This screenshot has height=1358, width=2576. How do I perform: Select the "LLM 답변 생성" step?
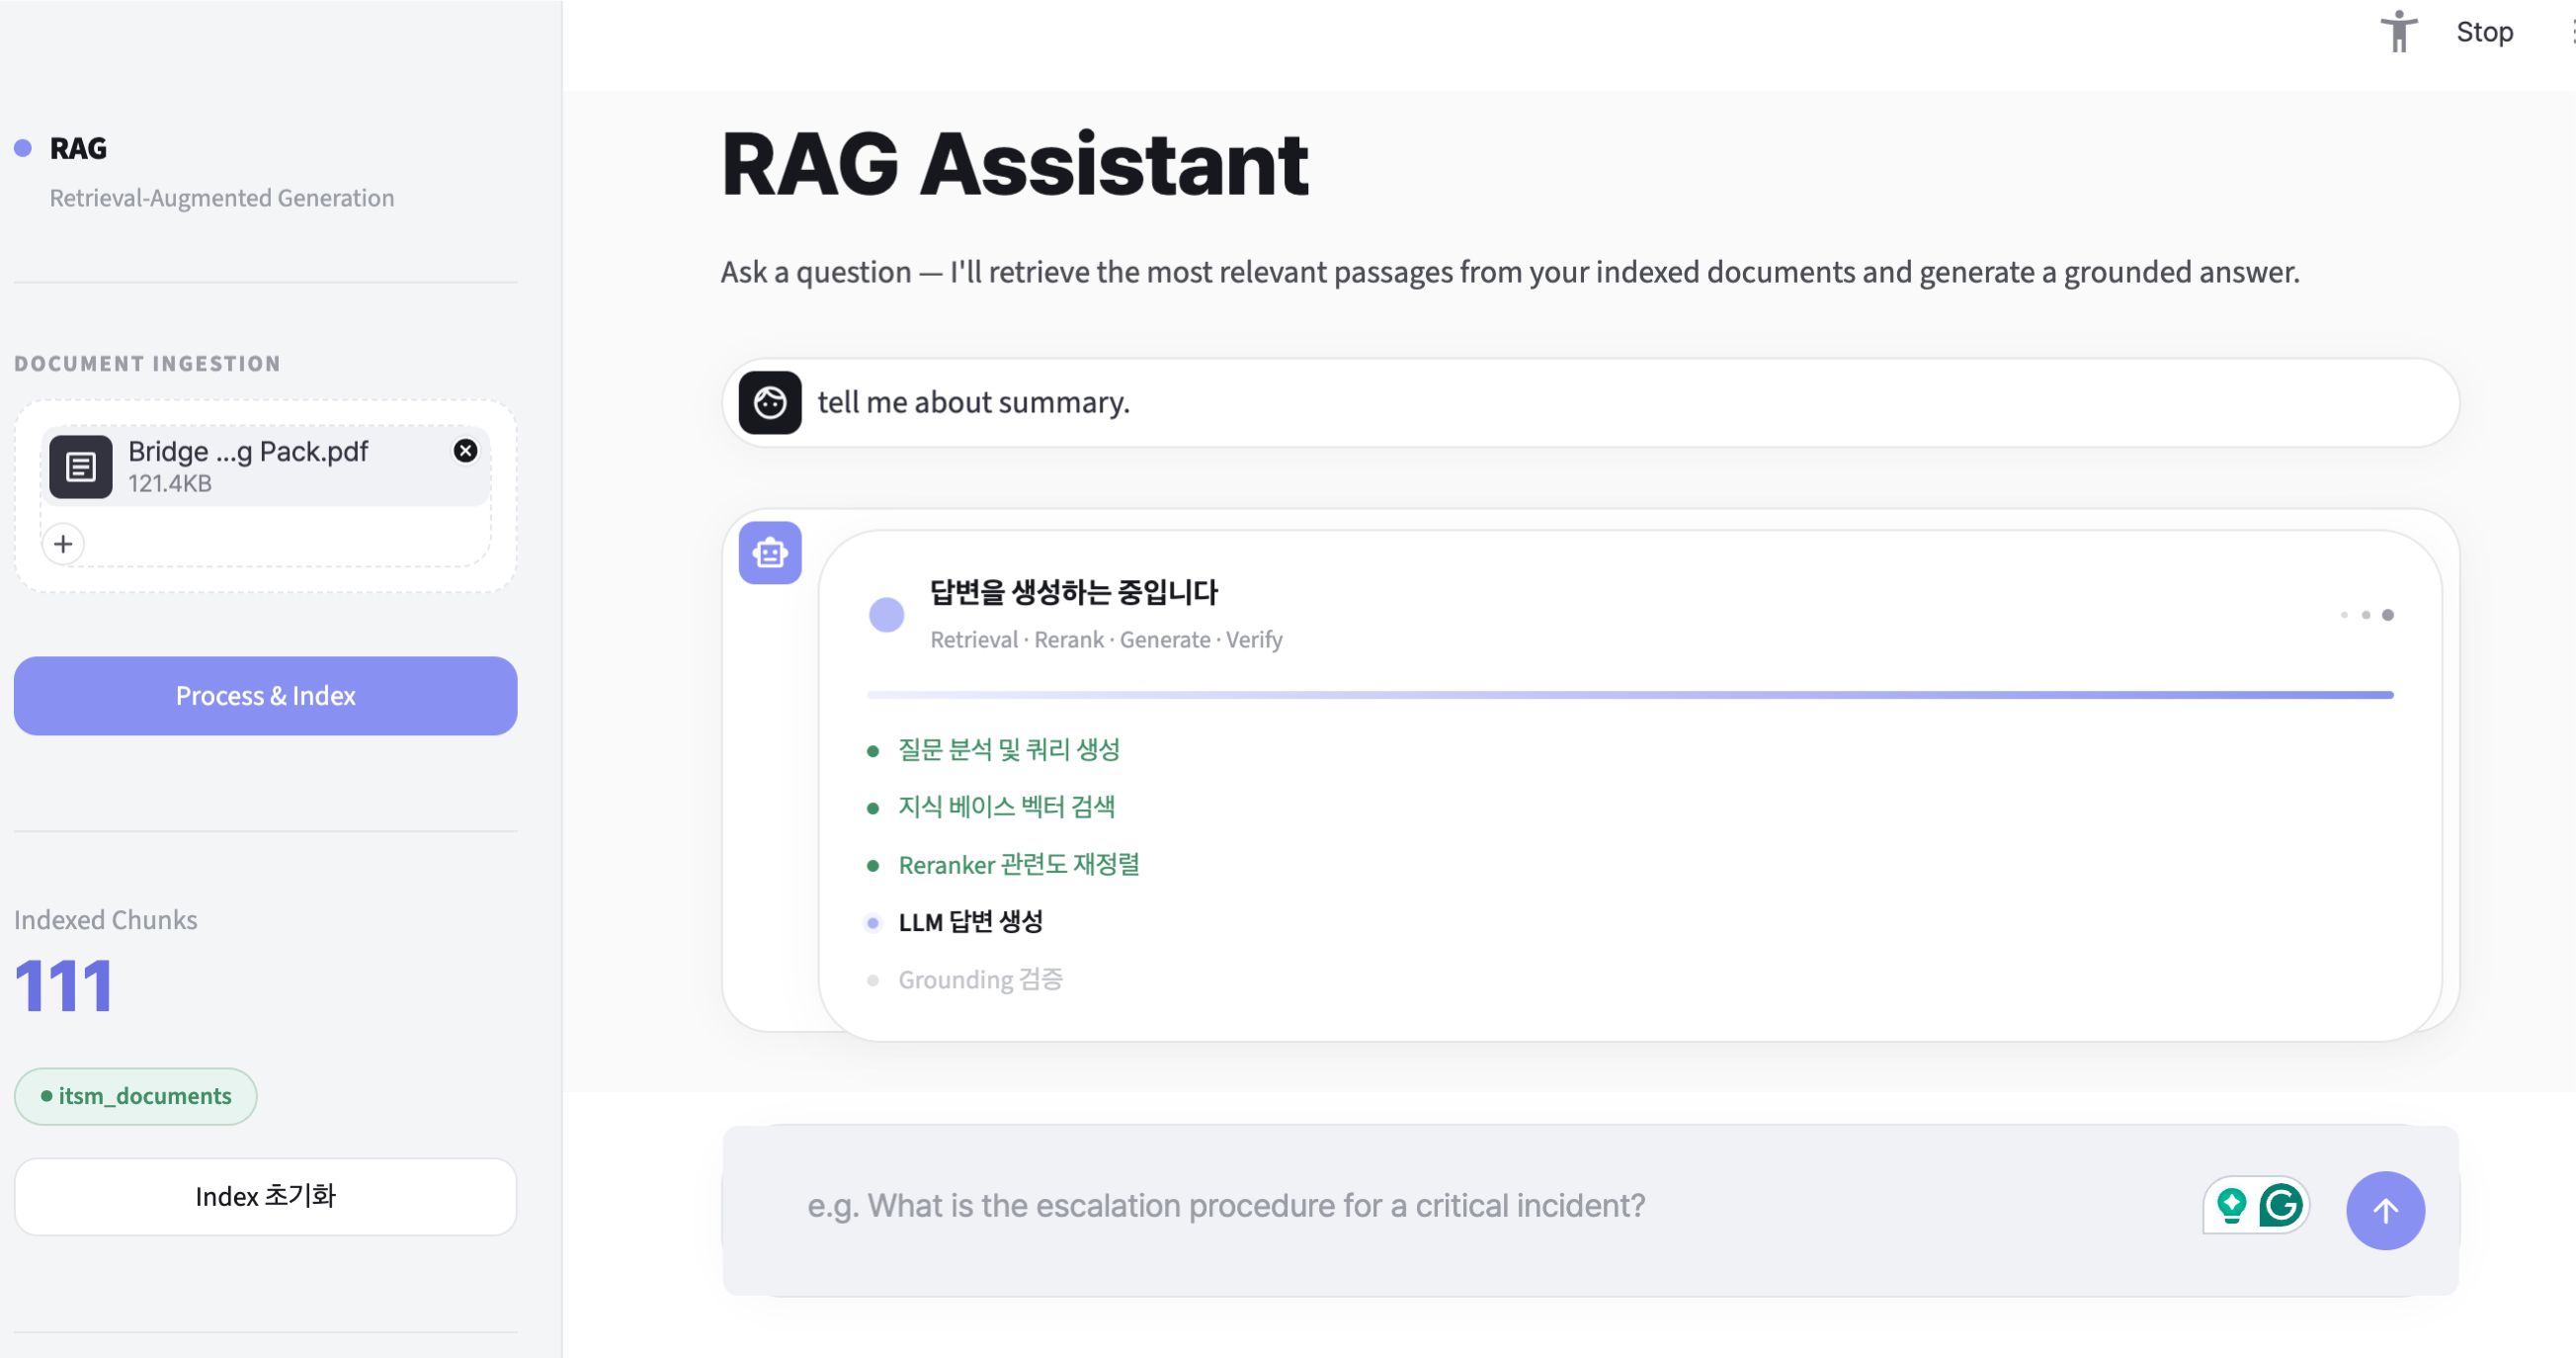click(970, 922)
